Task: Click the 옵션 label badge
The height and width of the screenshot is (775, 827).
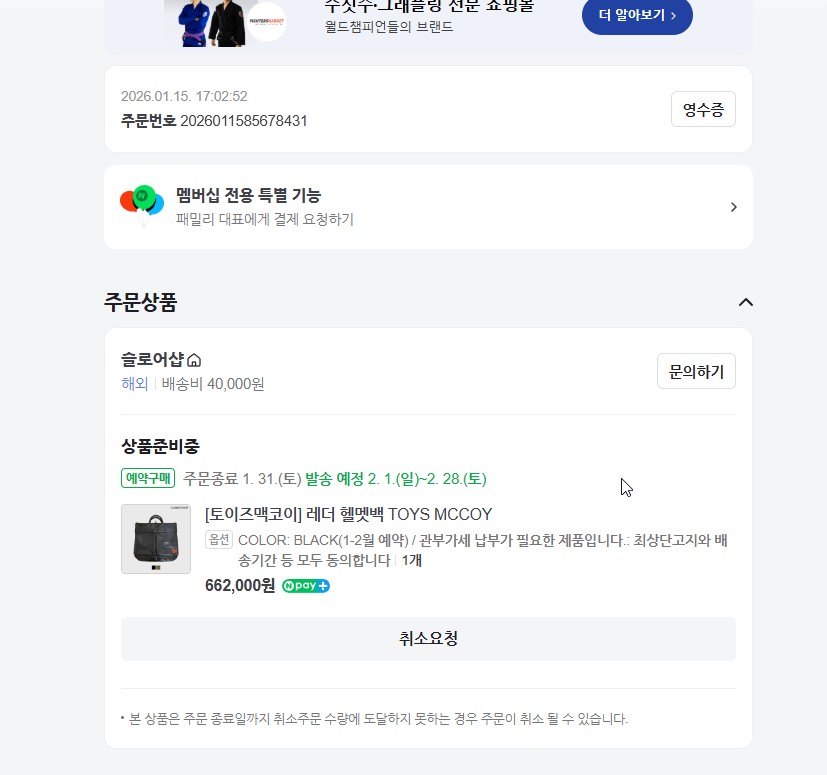Action: click(218, 540)
